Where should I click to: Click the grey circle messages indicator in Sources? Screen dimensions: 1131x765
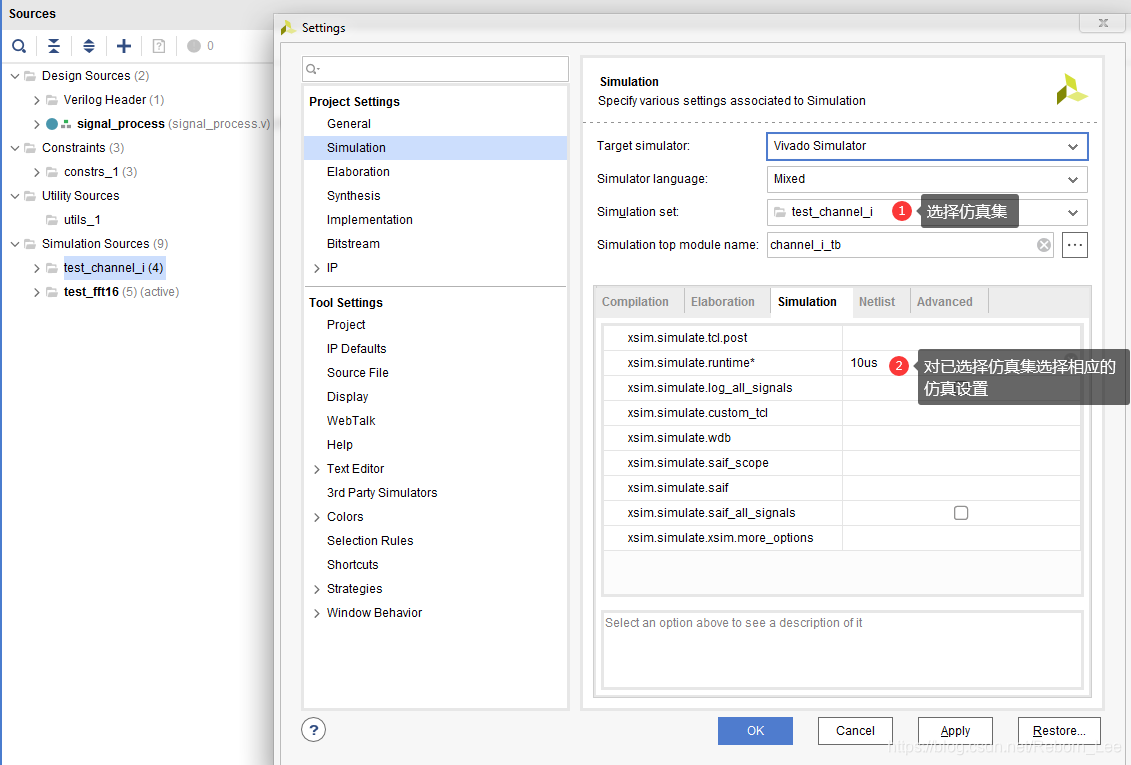point(194,46)
